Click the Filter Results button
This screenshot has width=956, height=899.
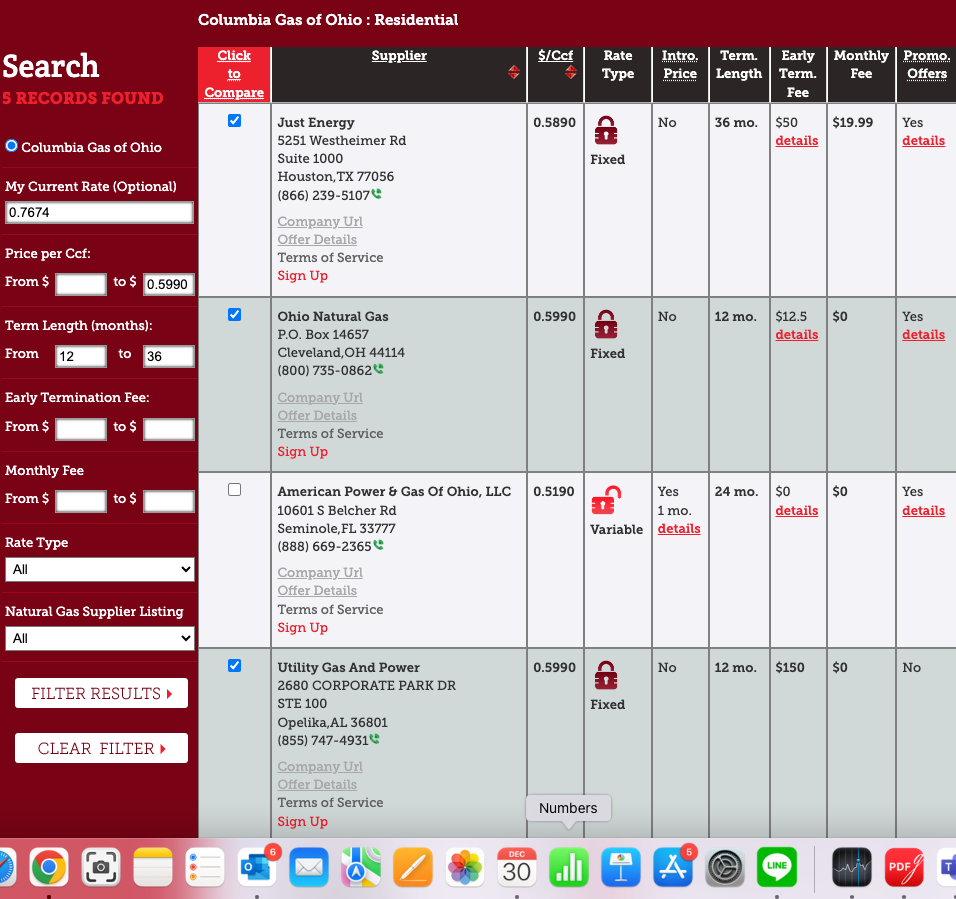101,693
